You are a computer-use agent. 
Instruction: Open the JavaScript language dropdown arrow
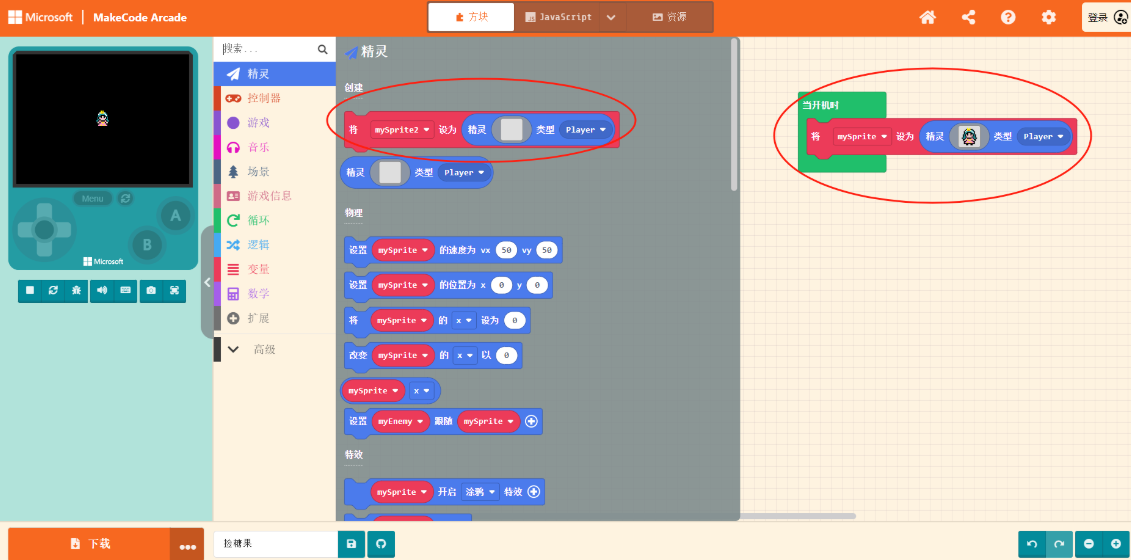click(x=611, y=17)
